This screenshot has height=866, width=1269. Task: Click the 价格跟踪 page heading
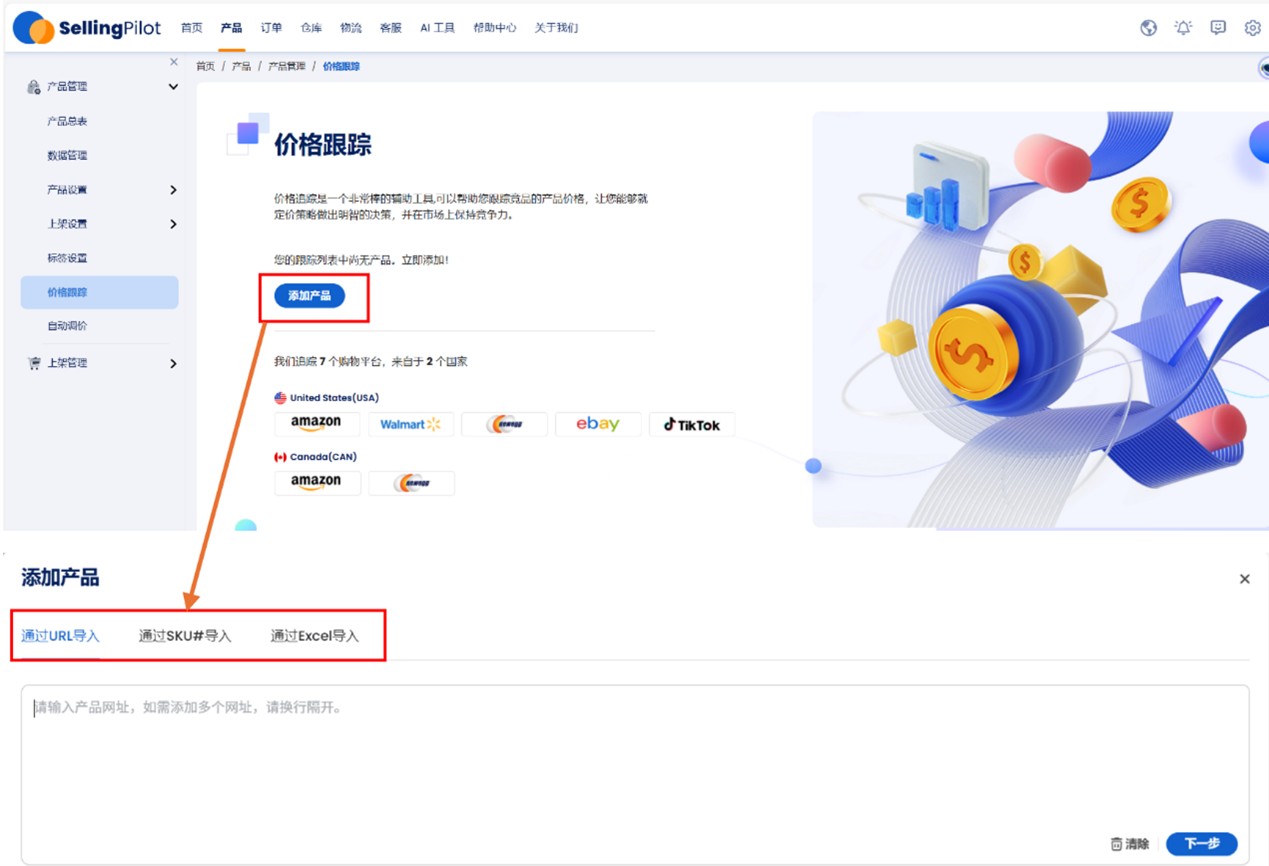pos(323,145)
